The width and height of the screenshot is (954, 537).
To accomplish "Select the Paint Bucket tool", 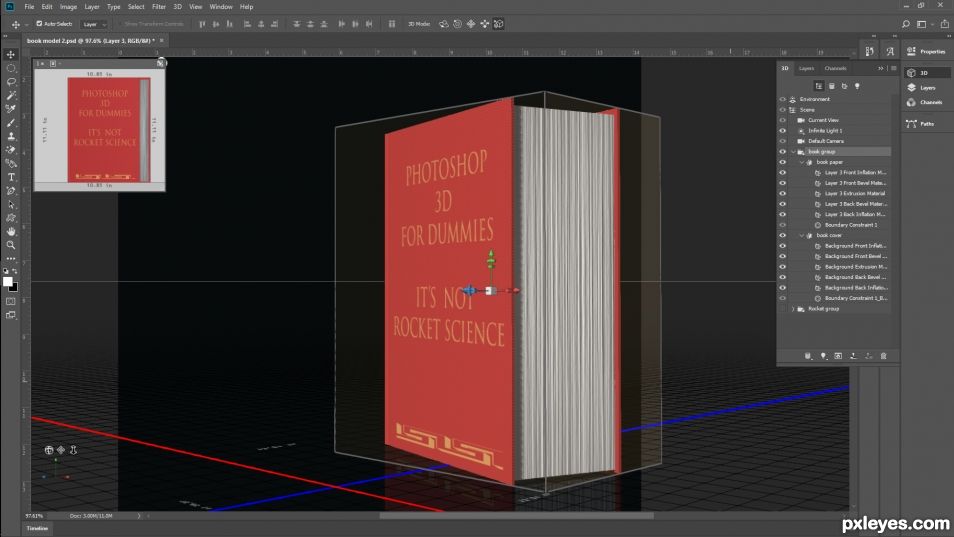I will click(x=11, y=164).
